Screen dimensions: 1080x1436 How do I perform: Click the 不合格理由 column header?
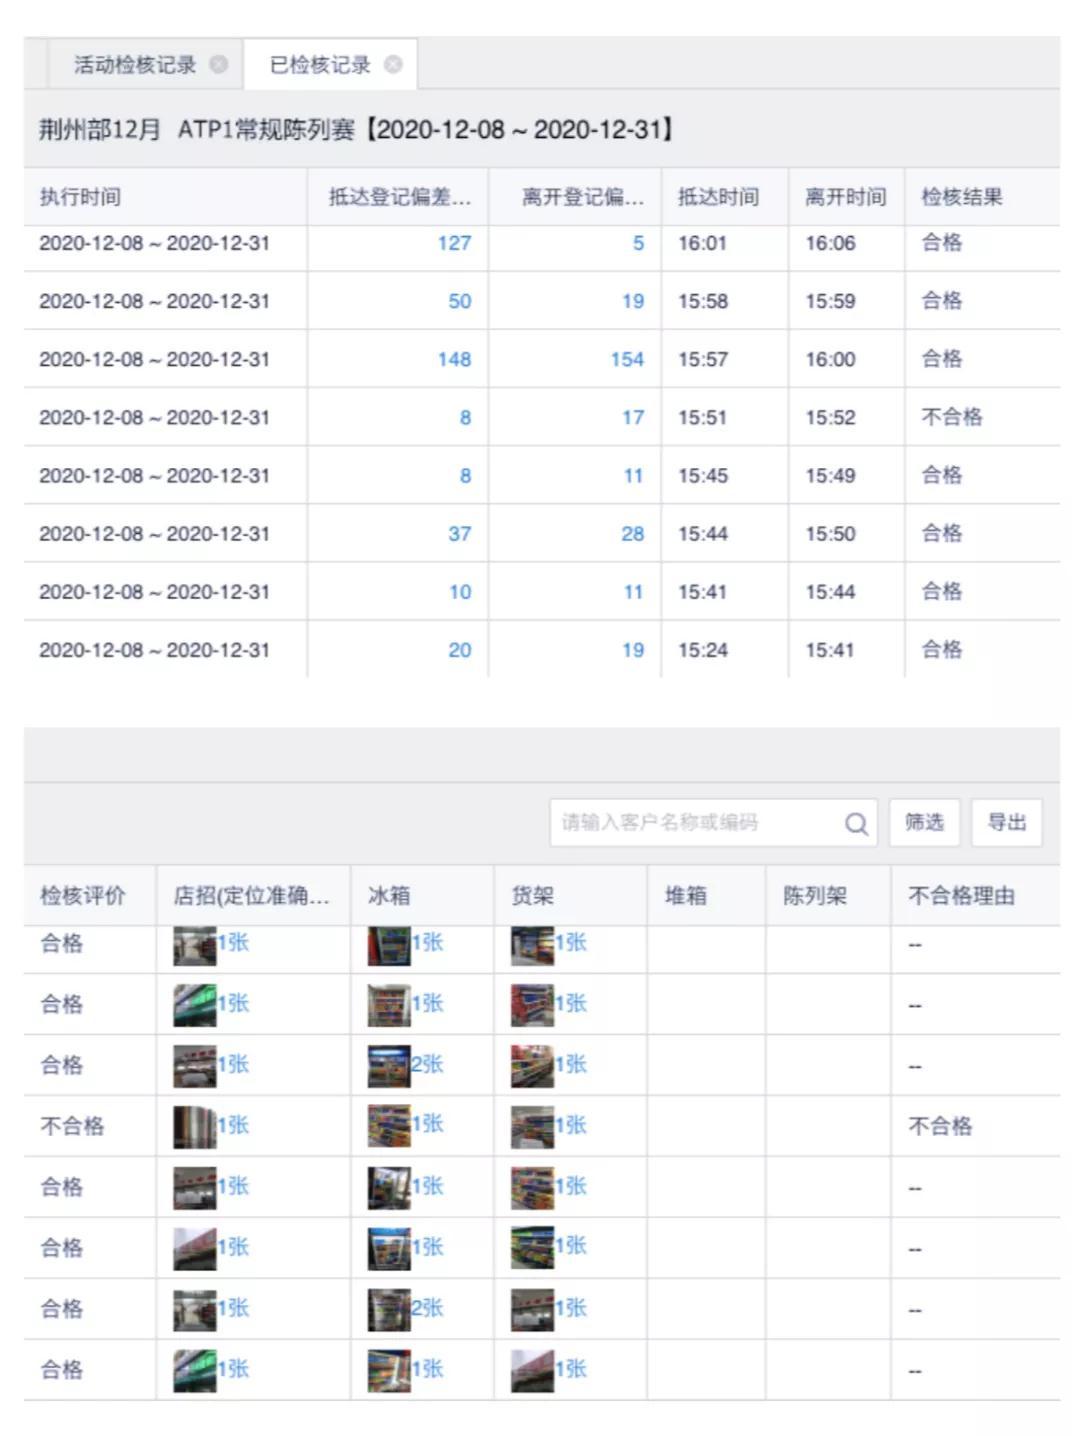tap(960, 896)
